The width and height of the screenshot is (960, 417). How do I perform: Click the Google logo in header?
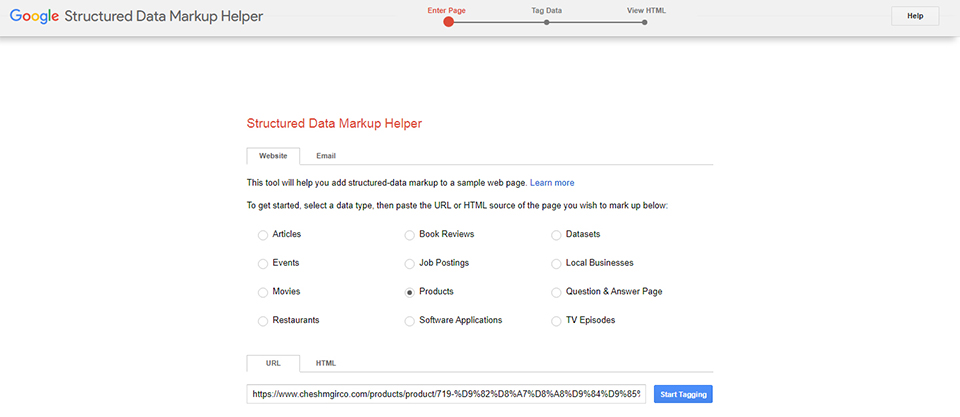34,17
